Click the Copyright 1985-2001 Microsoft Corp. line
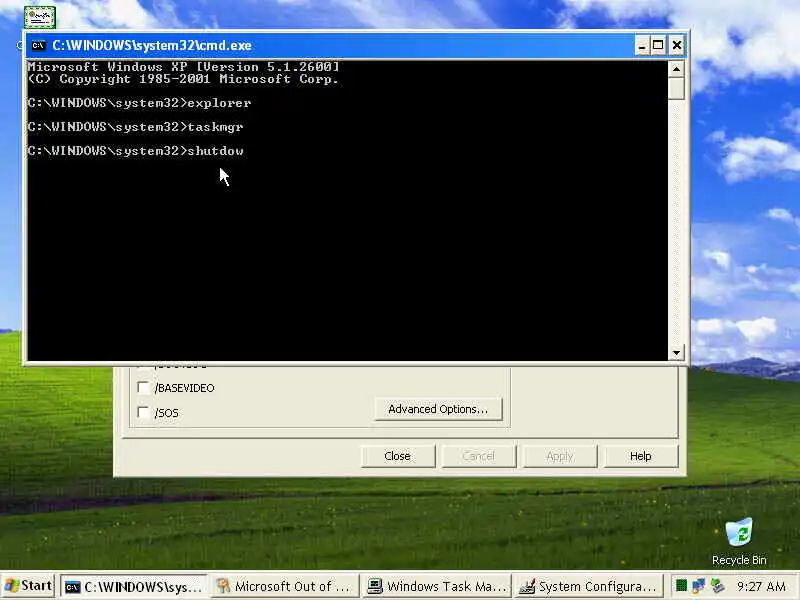 pyautogui.click(x=183, y=79)
